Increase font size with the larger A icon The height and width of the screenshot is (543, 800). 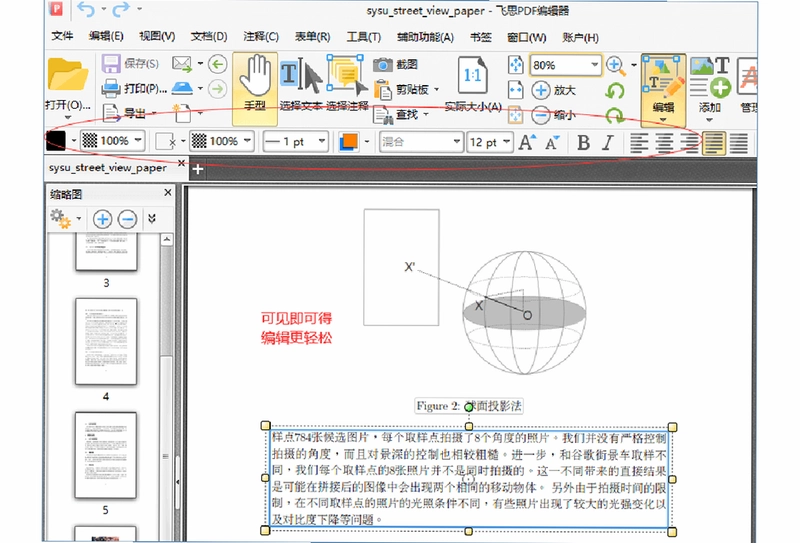point(527,141)
